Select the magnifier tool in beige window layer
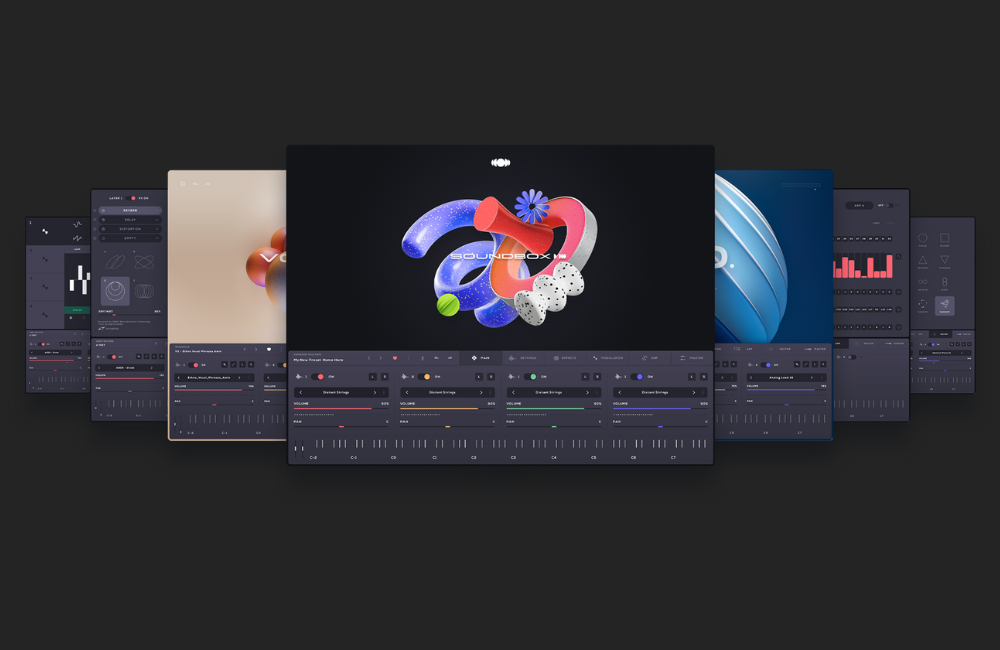The width and height of the screenshot is (1000, 650). pyautogui.click(x=224, y=365)
